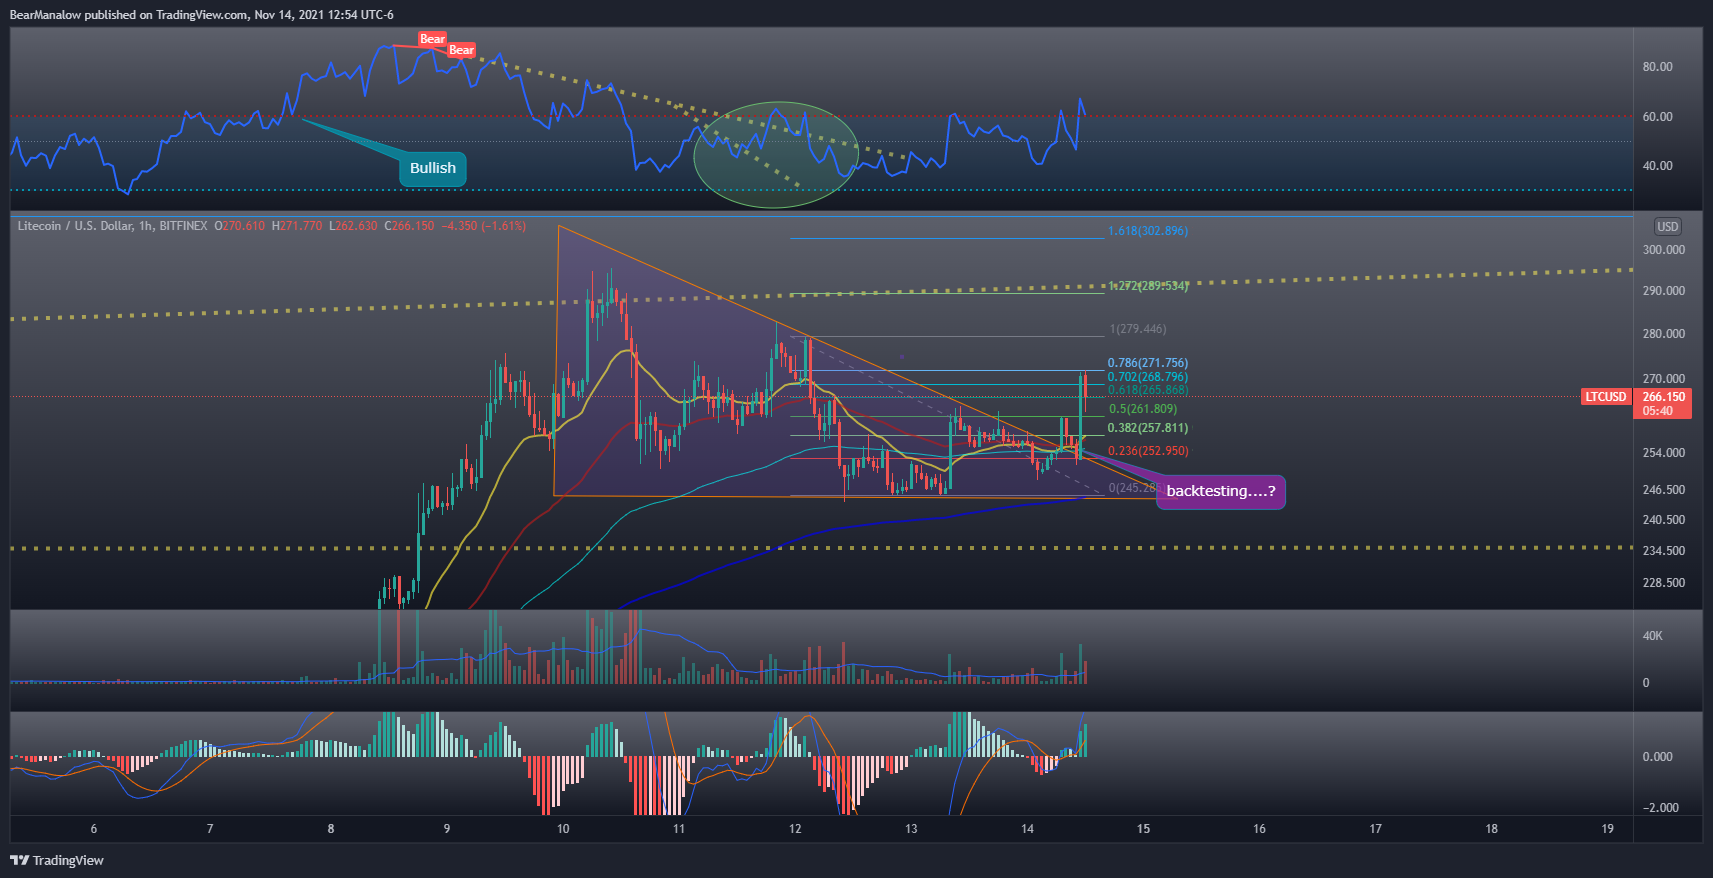Click the 0.382(257.811) Fibonacci label
This screenshot has width=1713, height=878.
coord(1148,428)
